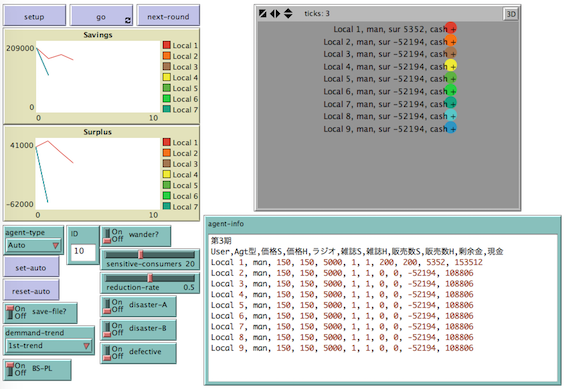Viewport: 567px width, 389px height.
Task: Select the blue Local 9 agent circle
Action: coord(451,128)
